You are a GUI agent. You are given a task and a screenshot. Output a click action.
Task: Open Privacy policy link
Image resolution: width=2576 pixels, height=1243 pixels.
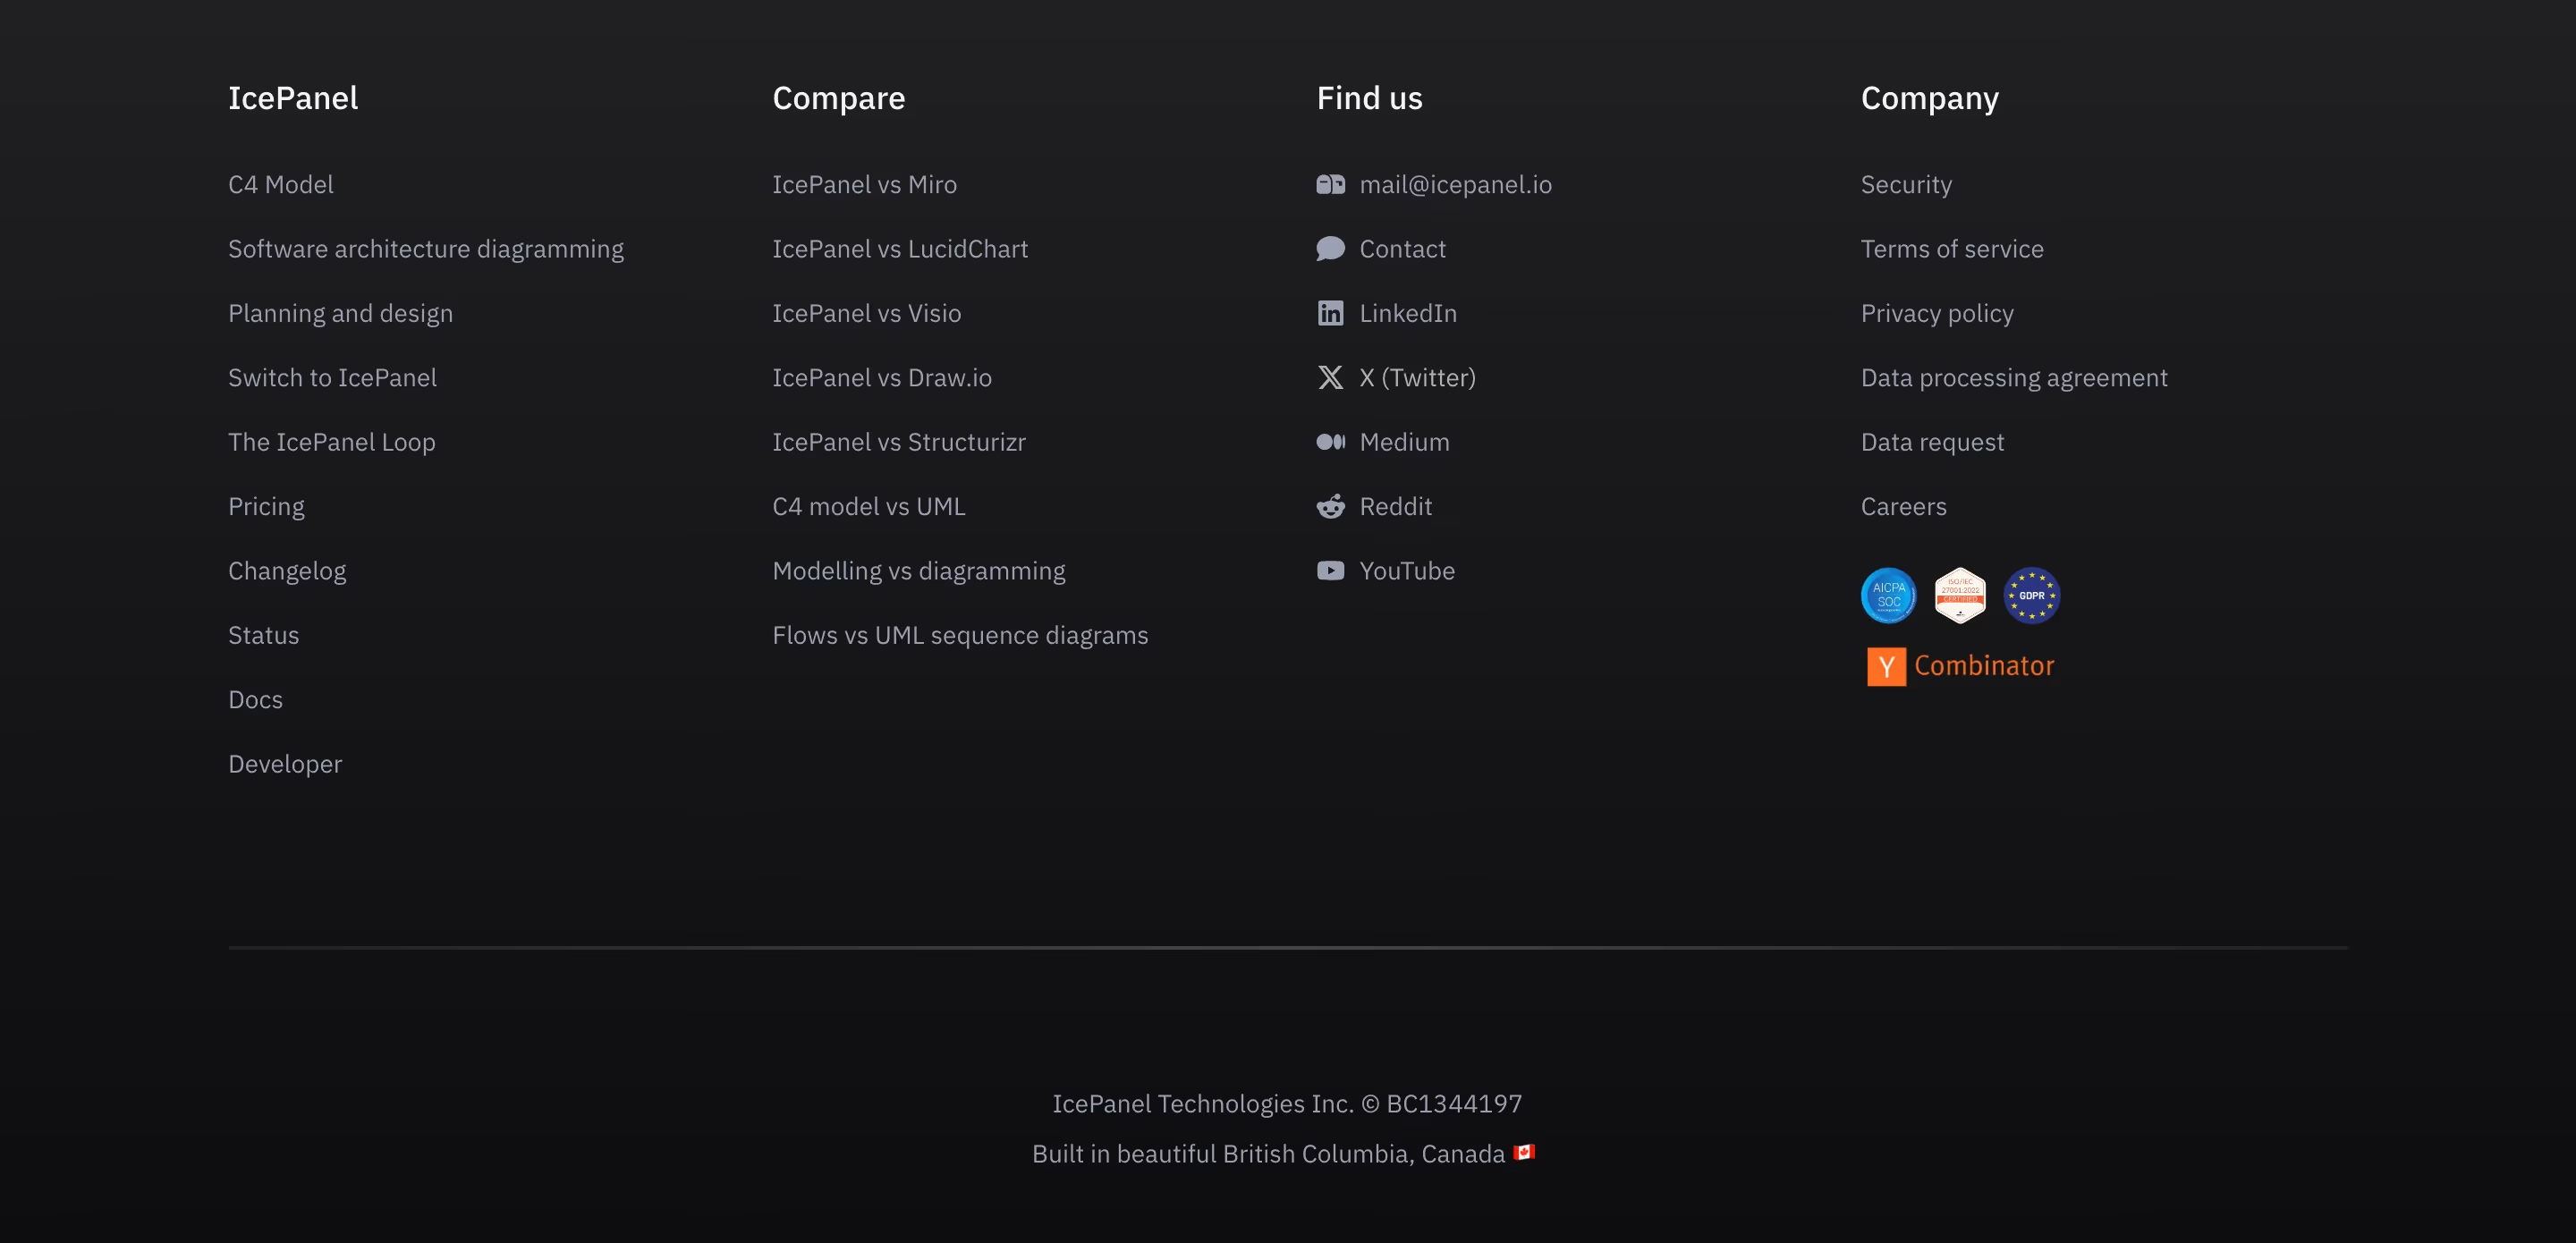(x=1937, y=313)
